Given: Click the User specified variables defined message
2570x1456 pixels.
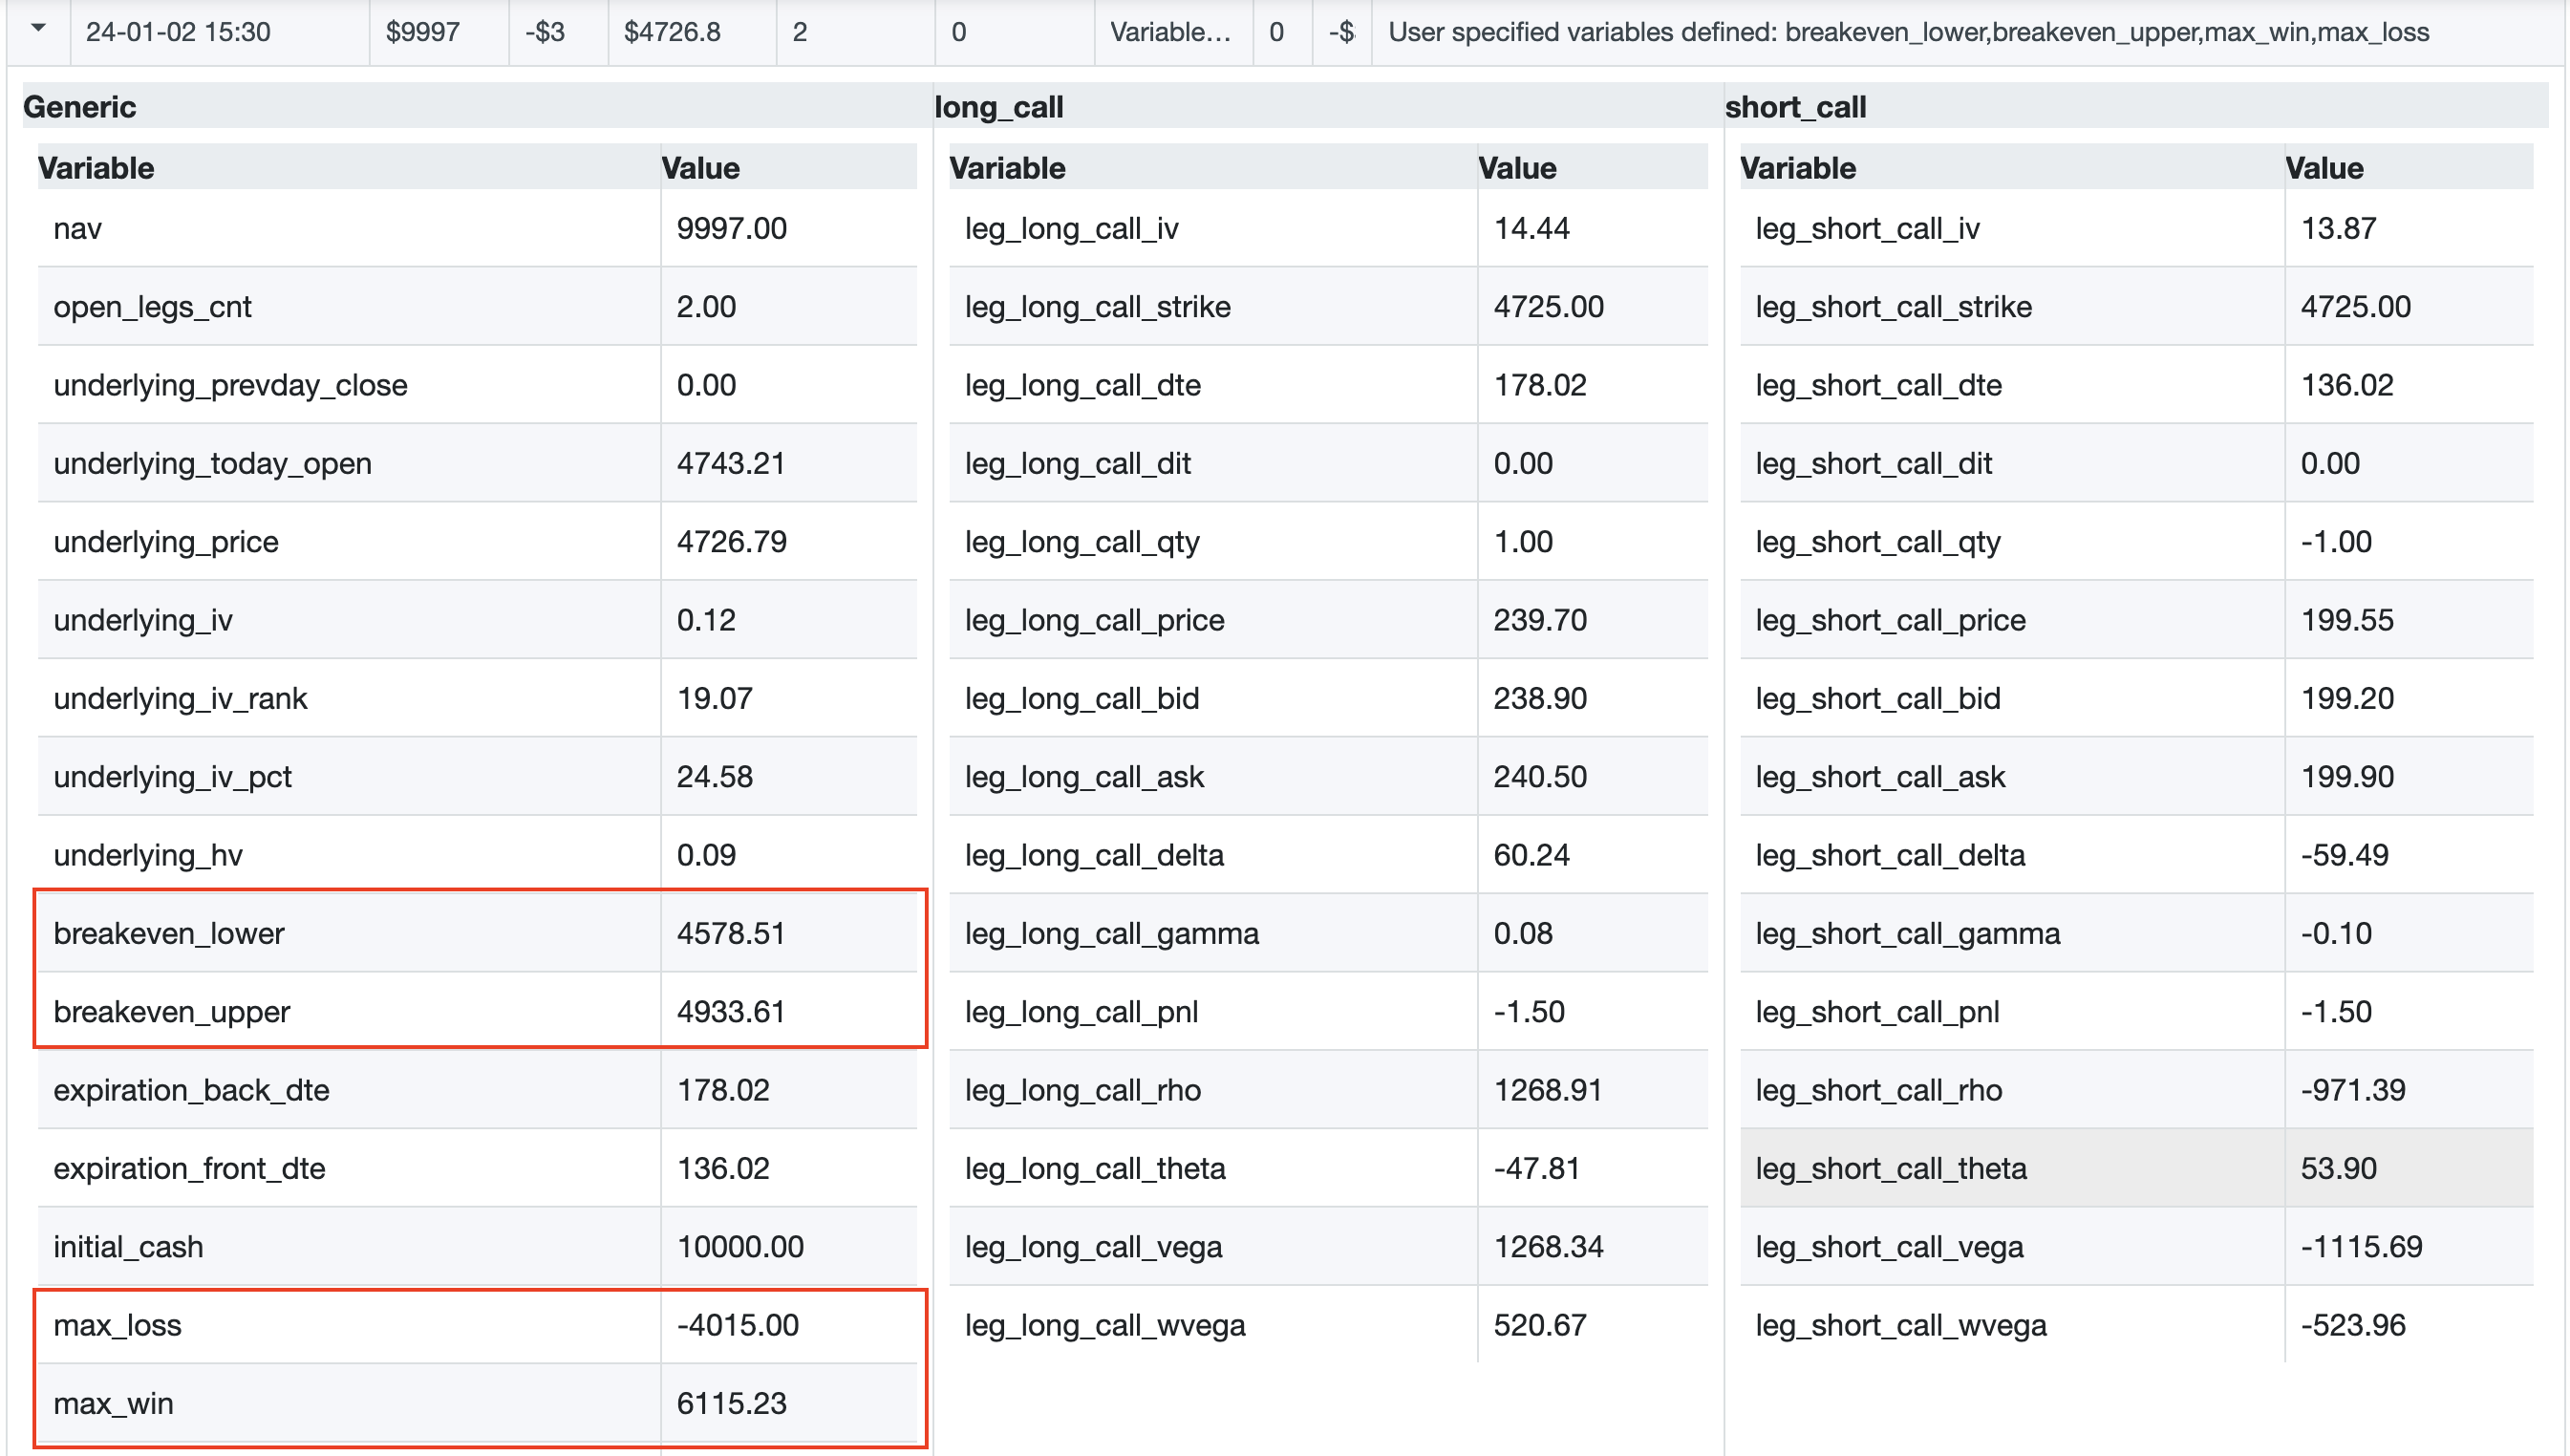Looking at the screenshot, I should click(1908, 32).
